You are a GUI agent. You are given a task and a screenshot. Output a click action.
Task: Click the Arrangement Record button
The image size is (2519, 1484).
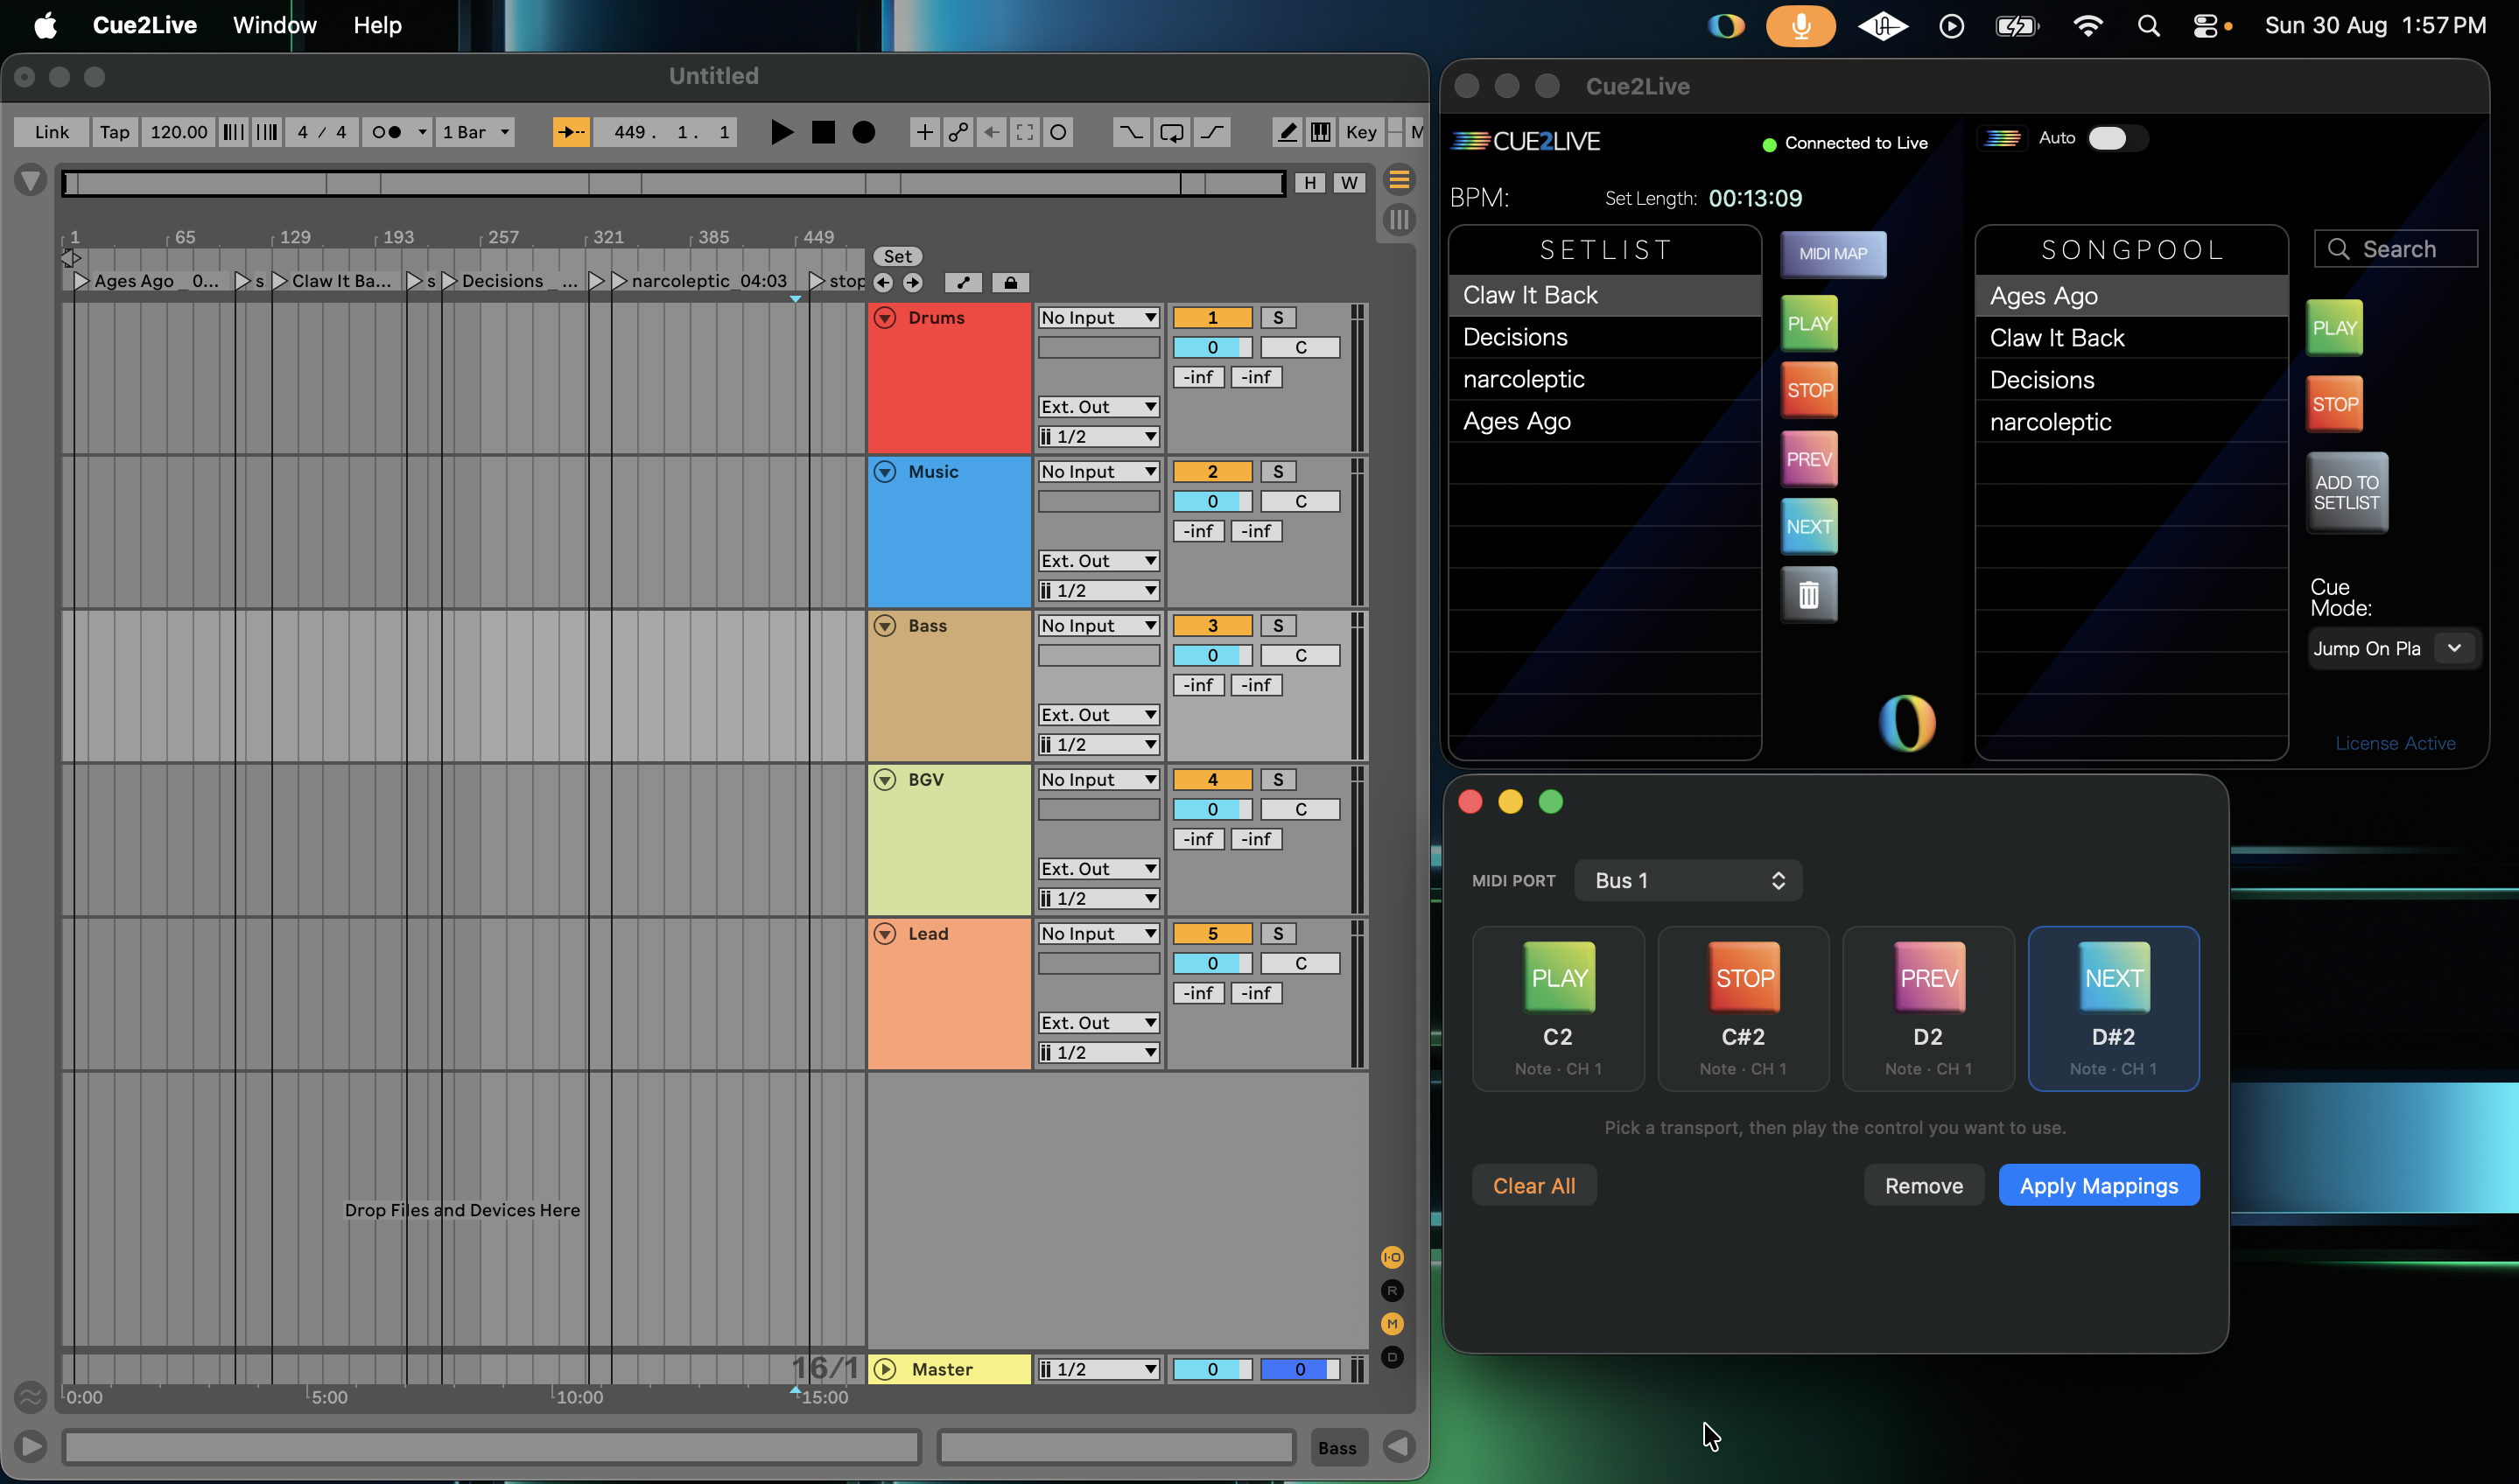click(x=864, y=132)
